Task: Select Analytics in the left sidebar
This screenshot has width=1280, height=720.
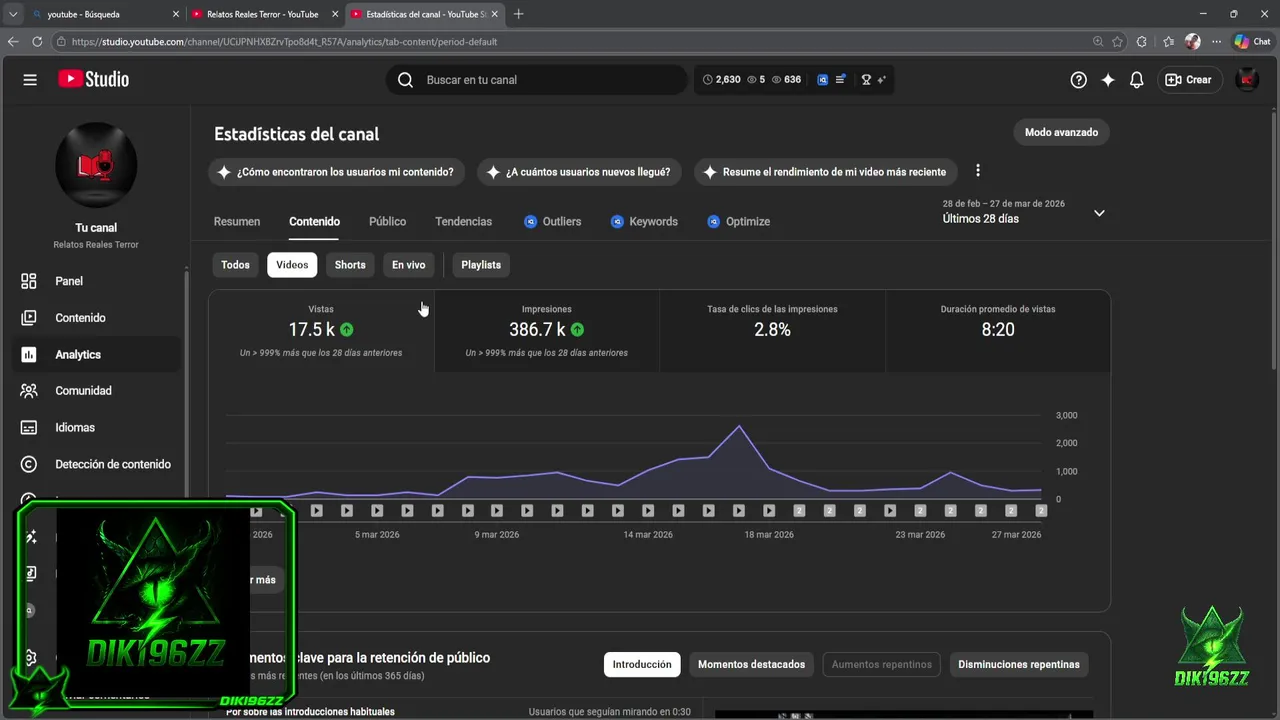Action: [x=96, y=355]
